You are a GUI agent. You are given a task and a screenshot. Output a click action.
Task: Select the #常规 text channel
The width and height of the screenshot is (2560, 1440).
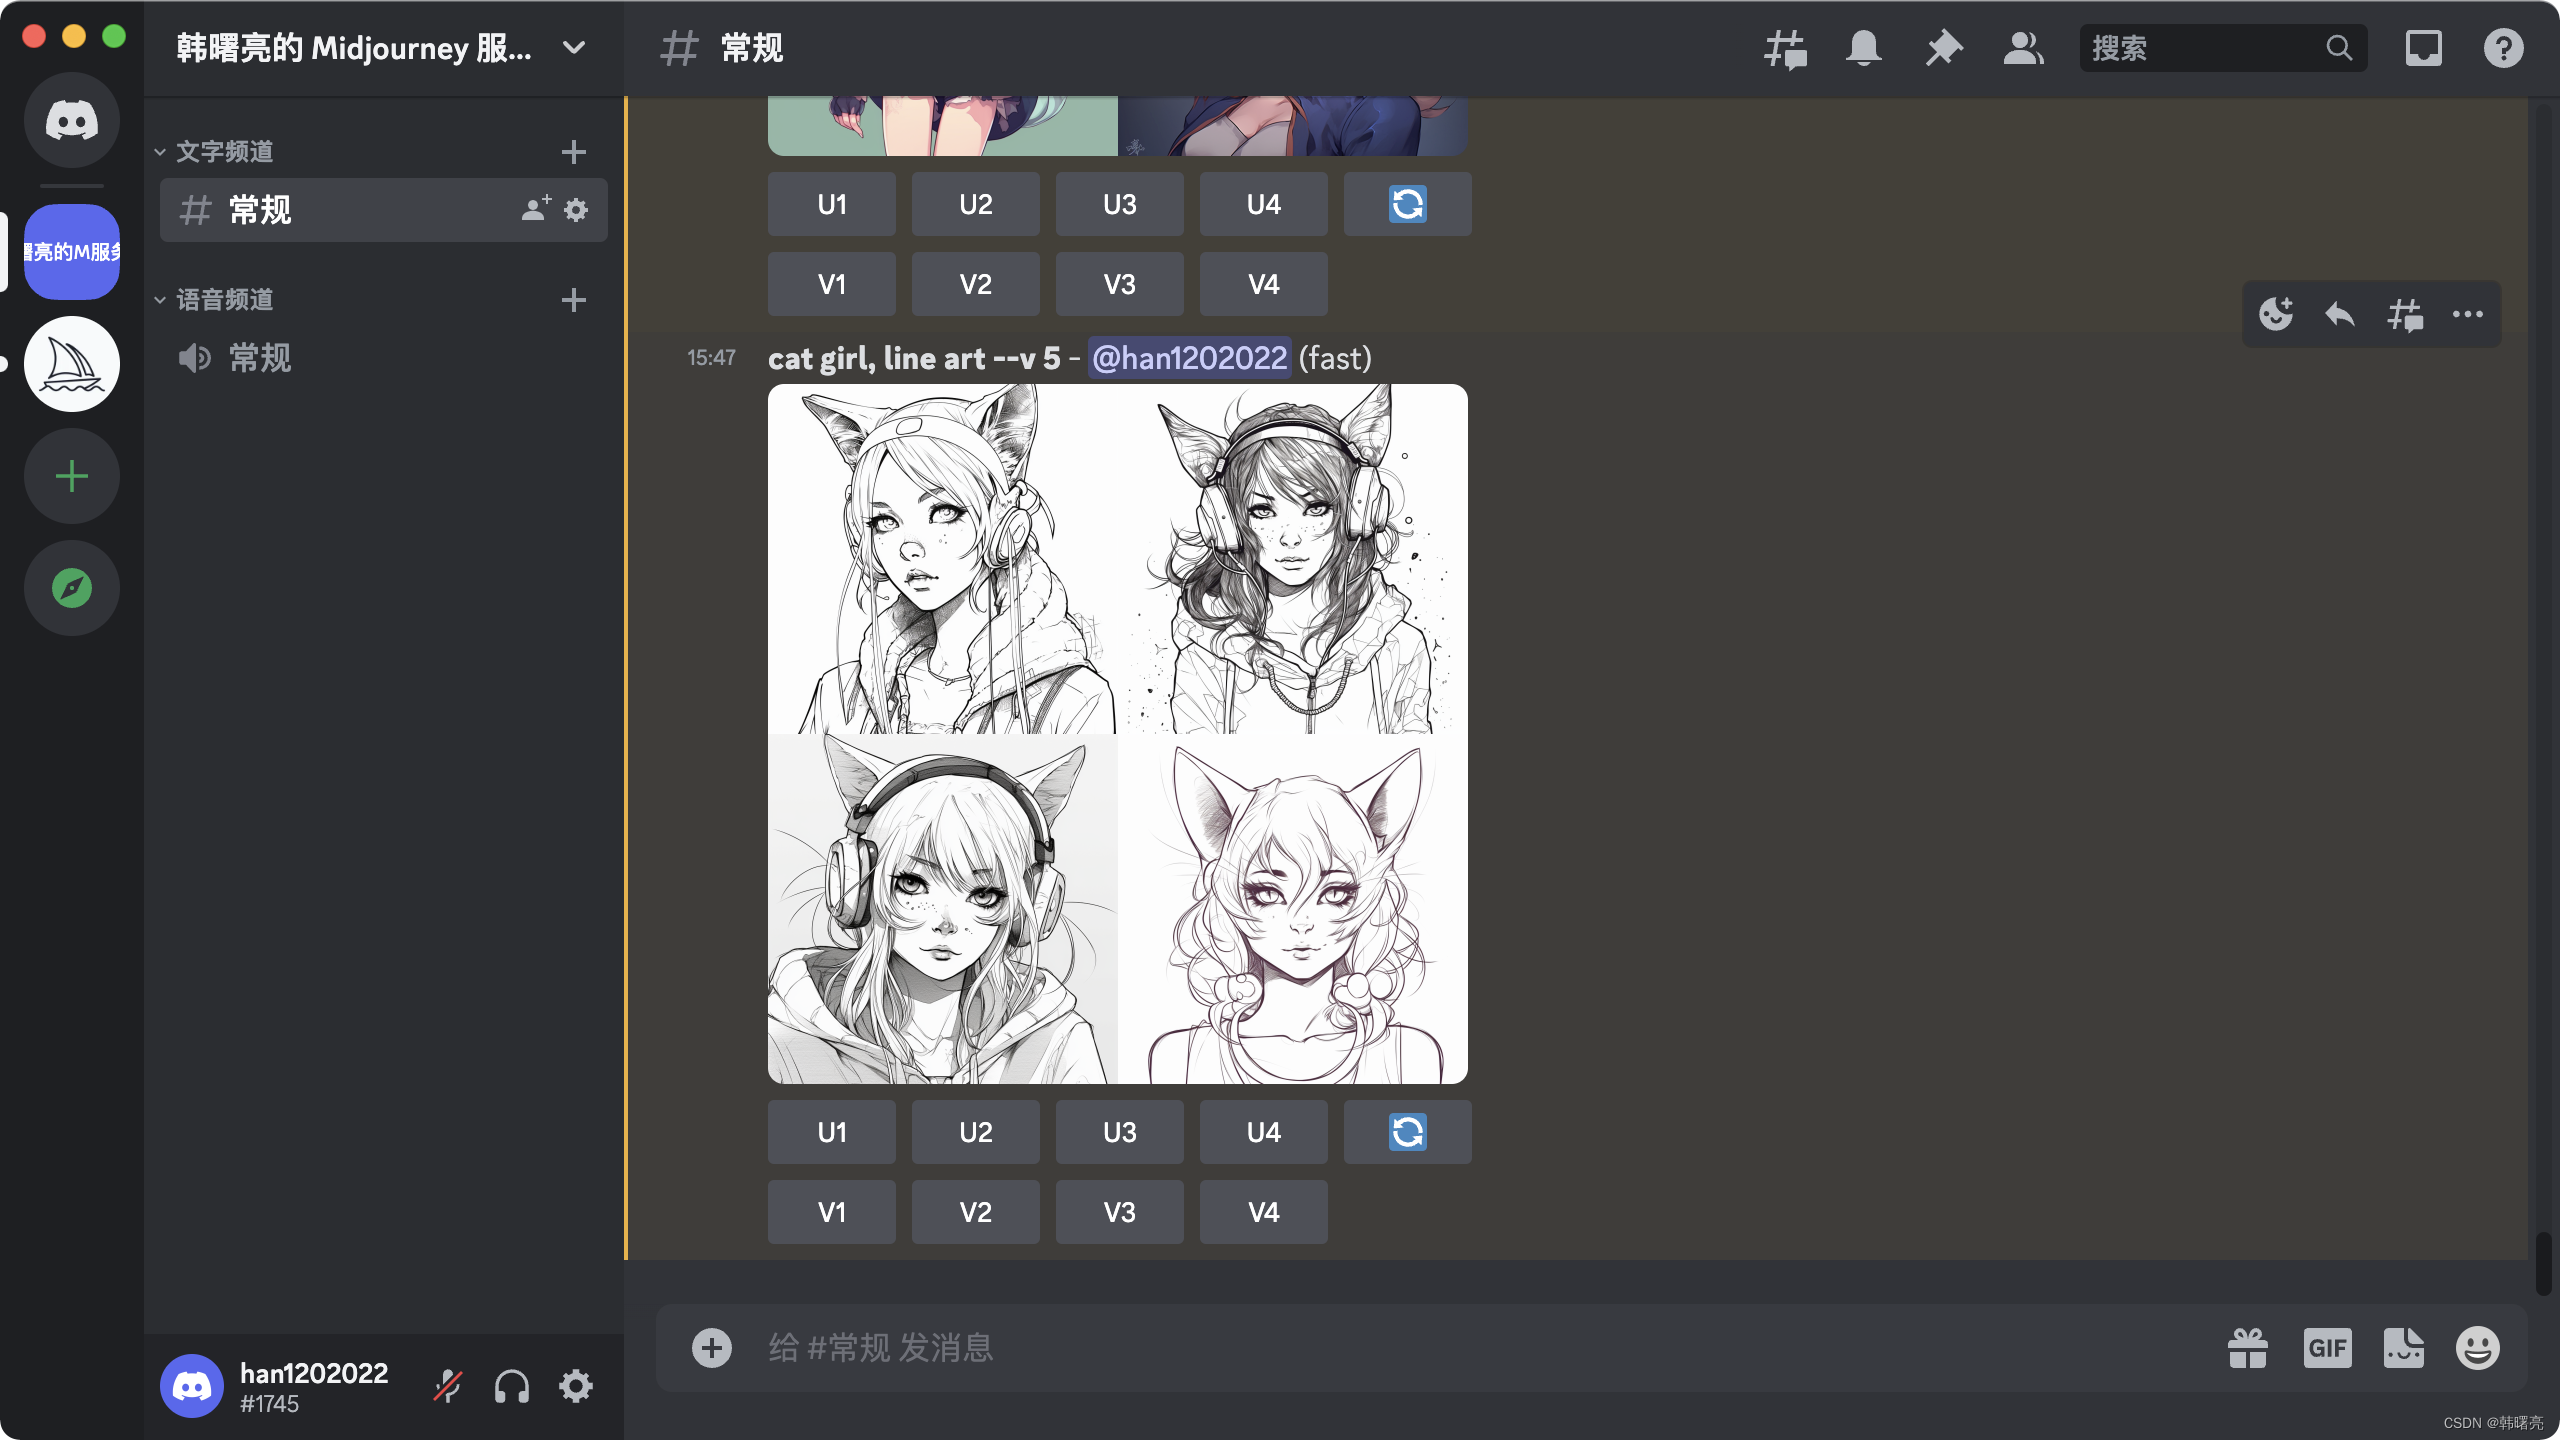[260, 210]
